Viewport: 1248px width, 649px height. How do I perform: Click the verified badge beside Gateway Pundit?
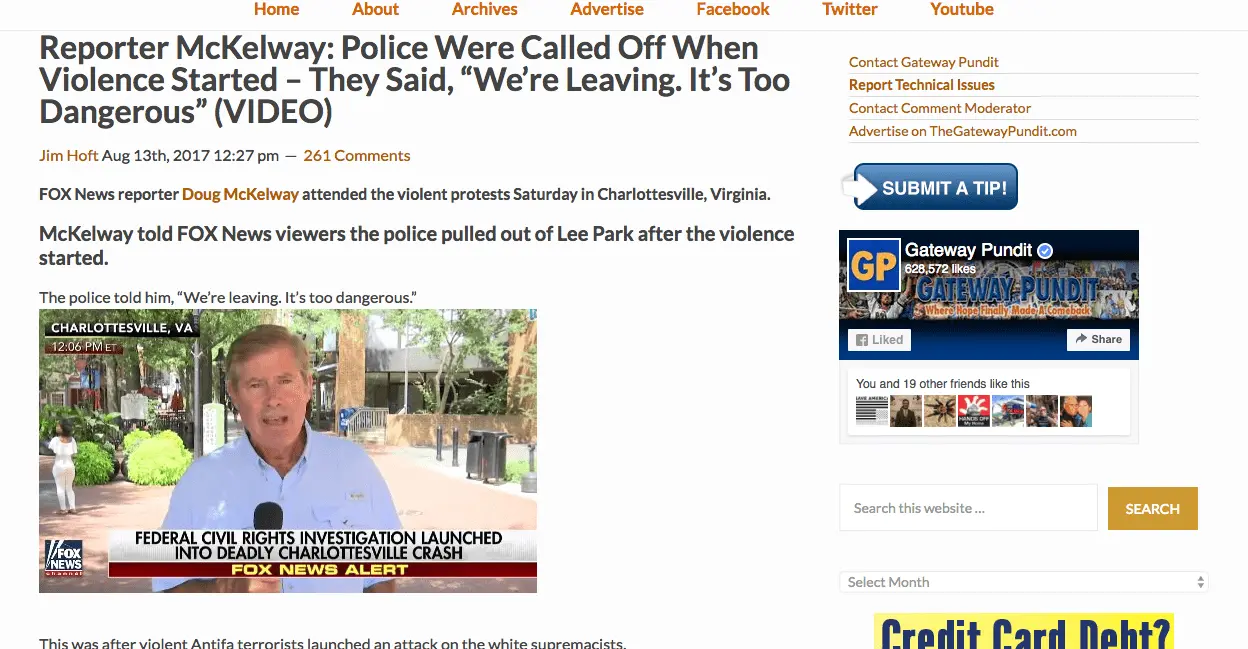click(x=1045, y=250)
